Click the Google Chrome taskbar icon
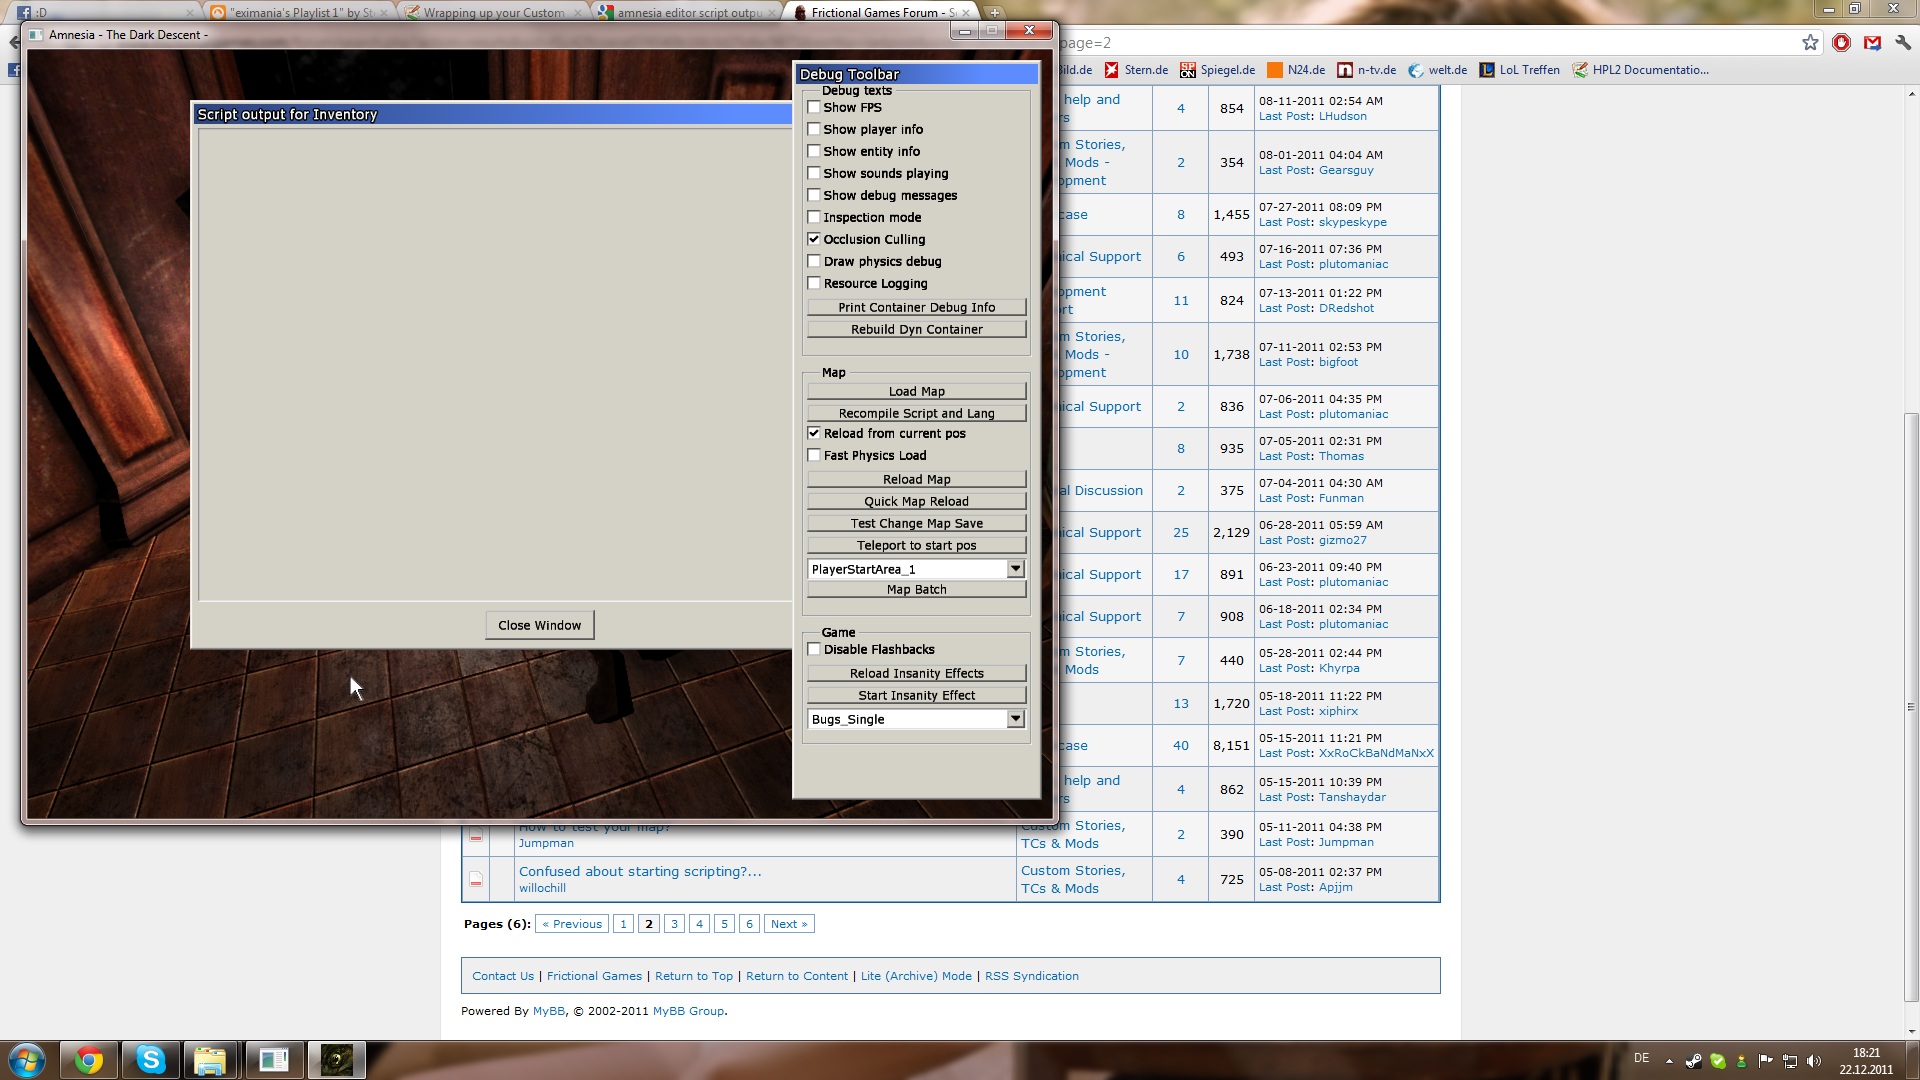This screenshot has height=1080, width=1920. 89,1060
